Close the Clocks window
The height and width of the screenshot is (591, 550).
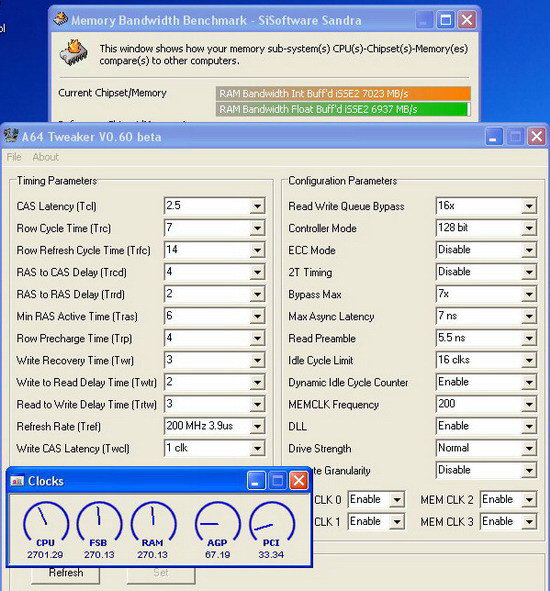(x=299, y=481)
